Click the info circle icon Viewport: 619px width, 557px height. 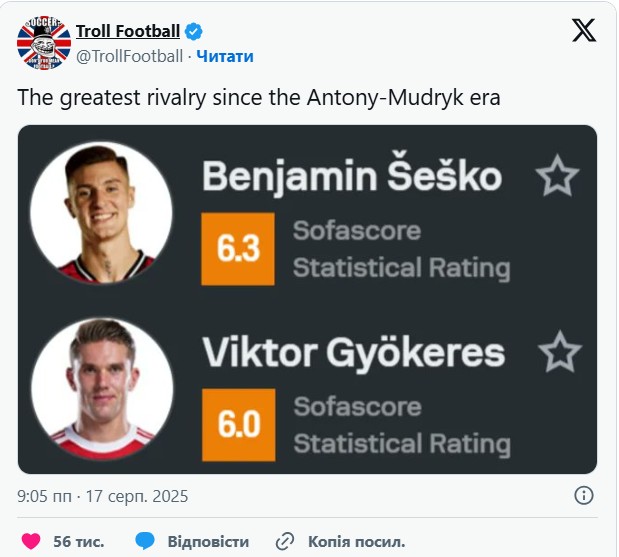tap(584, 495)
